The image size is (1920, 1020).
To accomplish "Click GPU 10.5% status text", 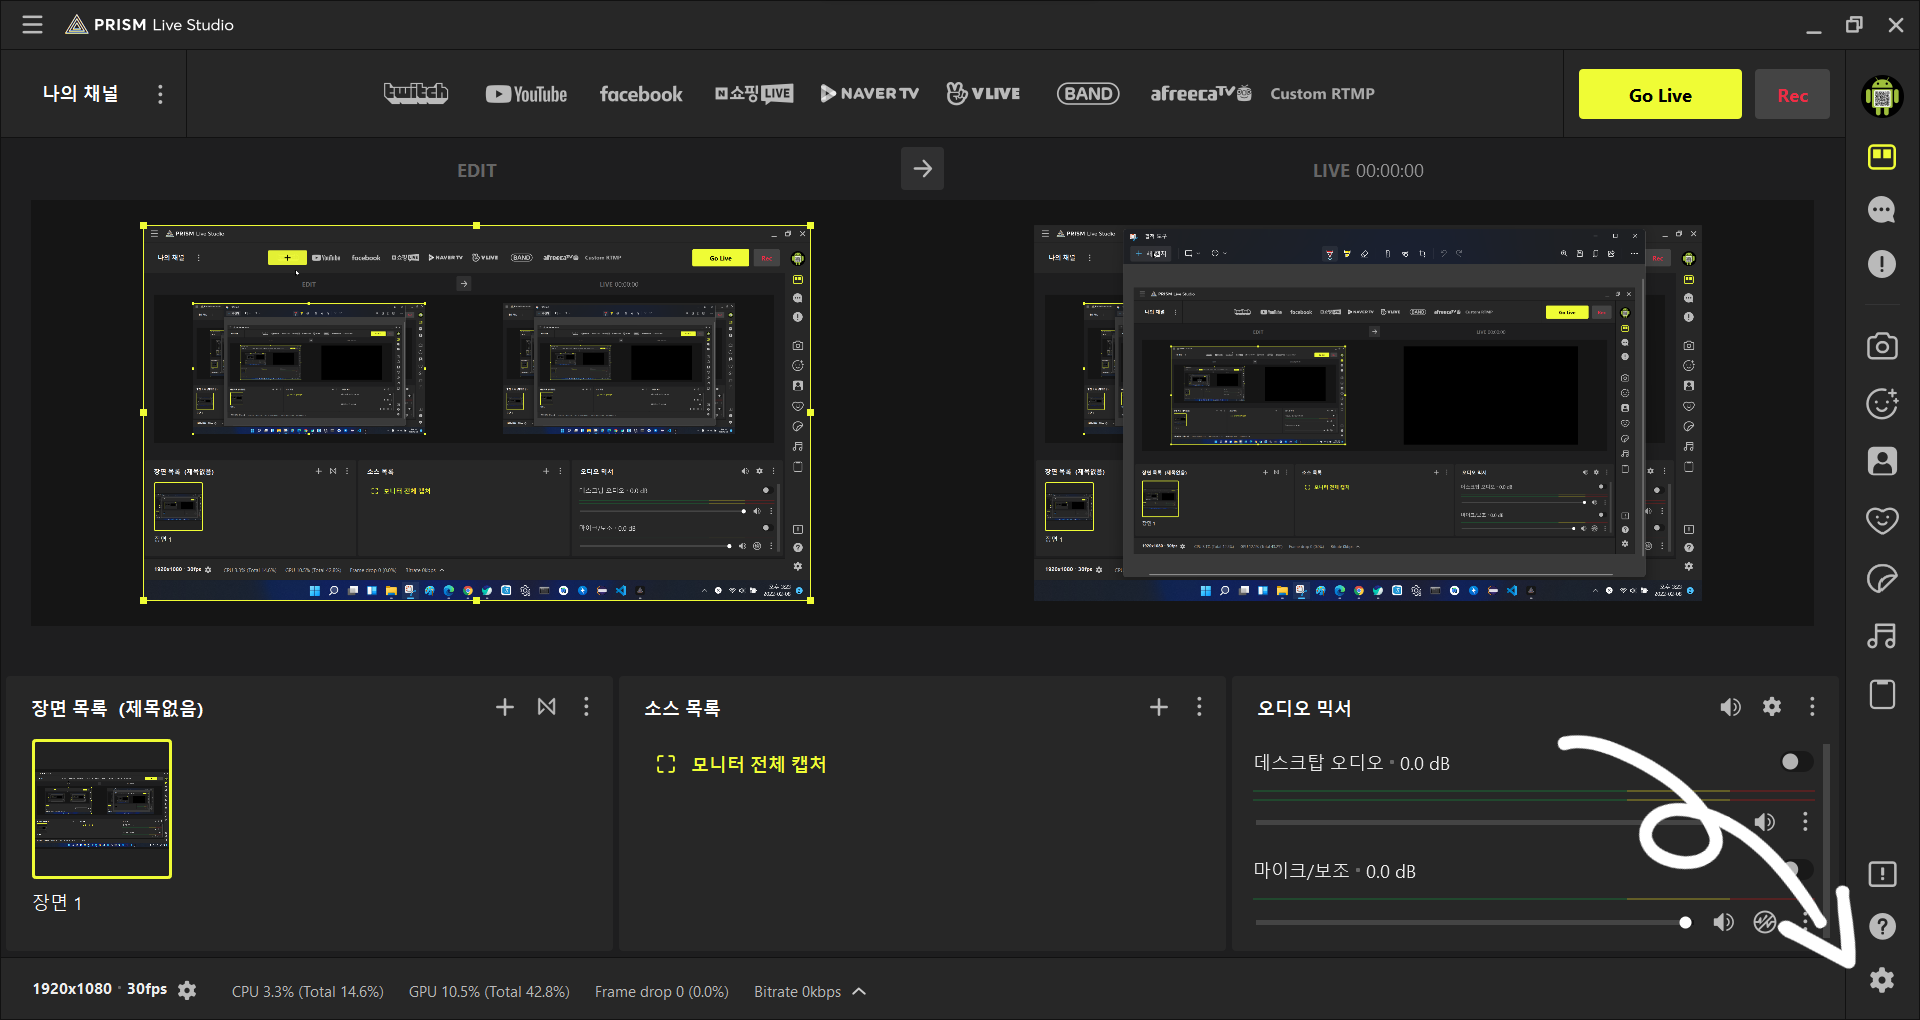I will coord(489,992).
